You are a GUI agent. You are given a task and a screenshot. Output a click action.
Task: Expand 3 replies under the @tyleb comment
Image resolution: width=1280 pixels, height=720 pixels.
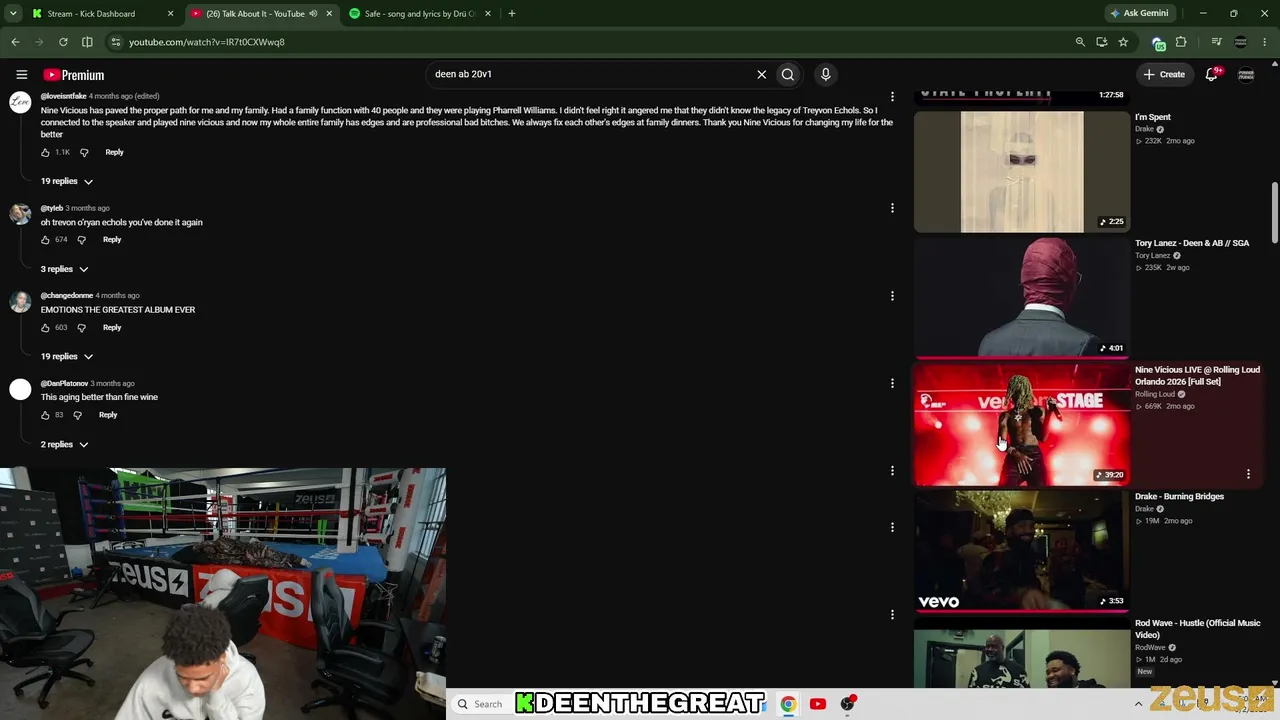click(x=64, y=269)
